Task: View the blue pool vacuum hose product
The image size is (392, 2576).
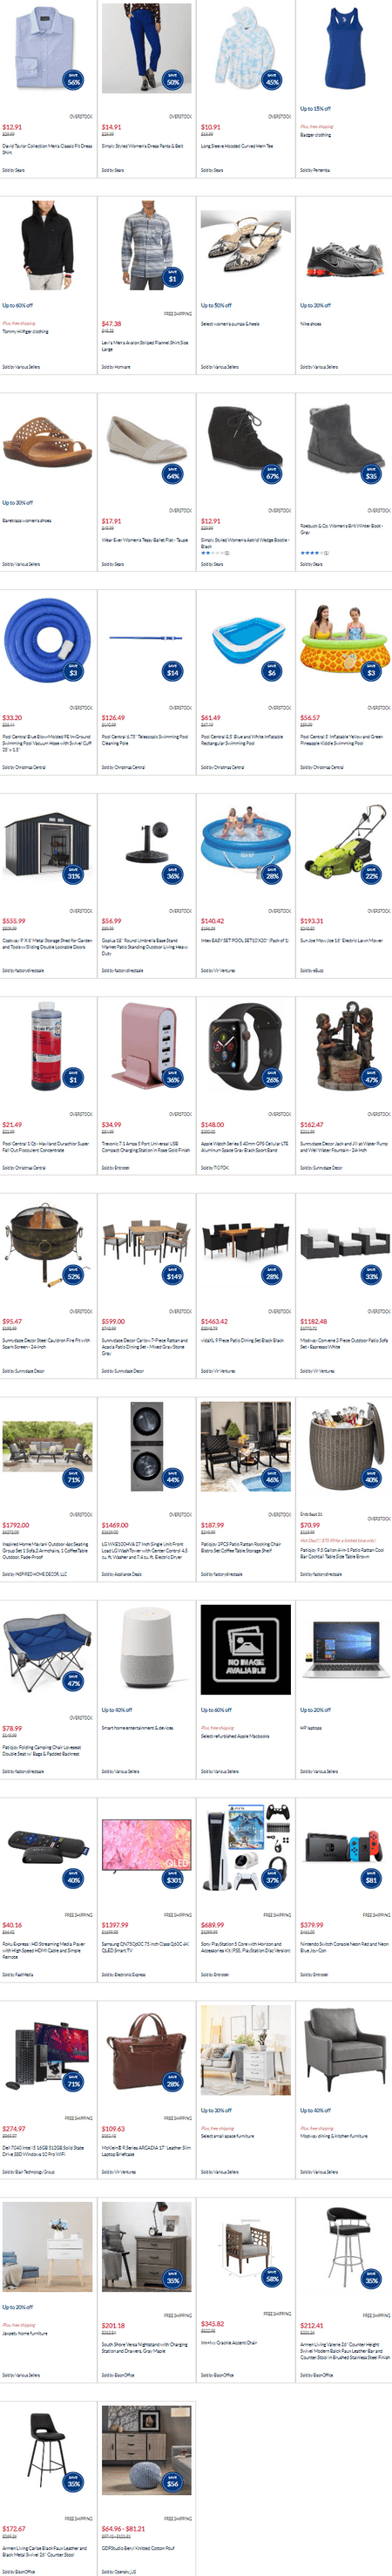Action: click(x=47, y=639)
